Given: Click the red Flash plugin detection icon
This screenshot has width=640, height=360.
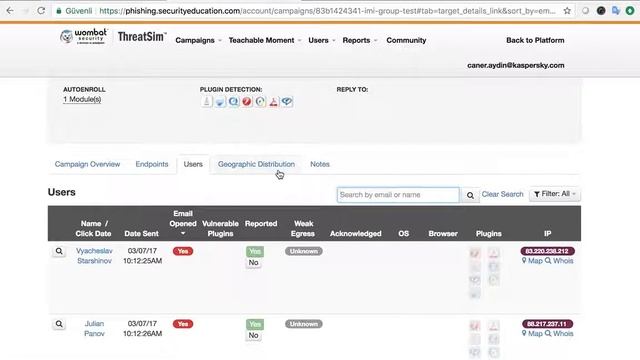Looking at the screenshot, I should pyautogui.click(x=247, y=101).
